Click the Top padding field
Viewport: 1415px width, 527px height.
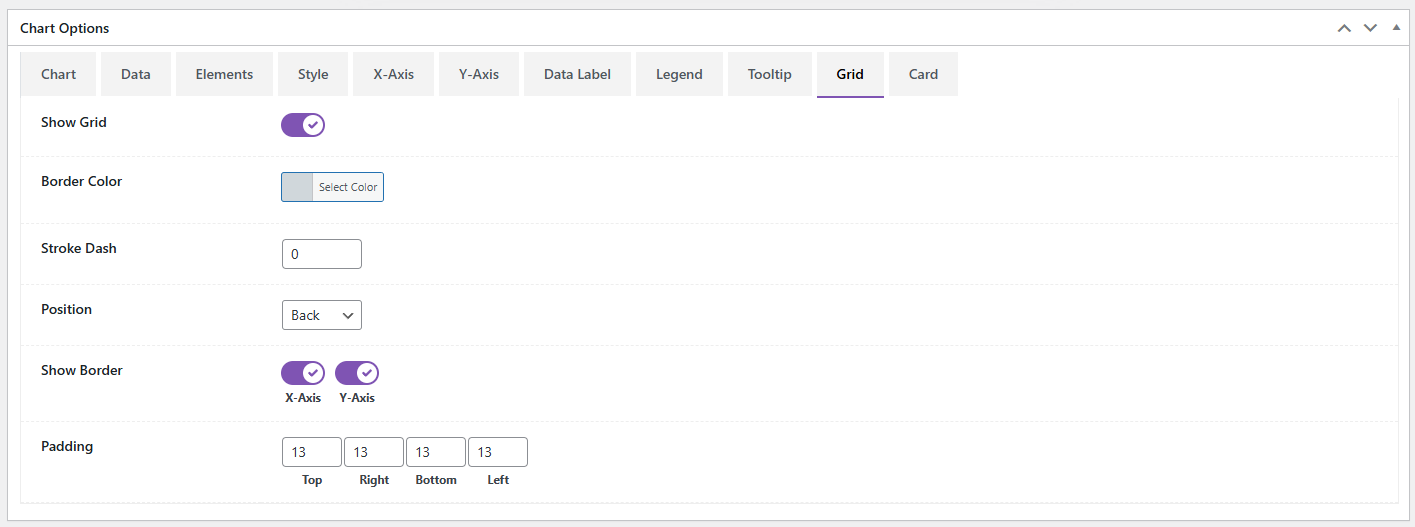click(x=311, y=452)
